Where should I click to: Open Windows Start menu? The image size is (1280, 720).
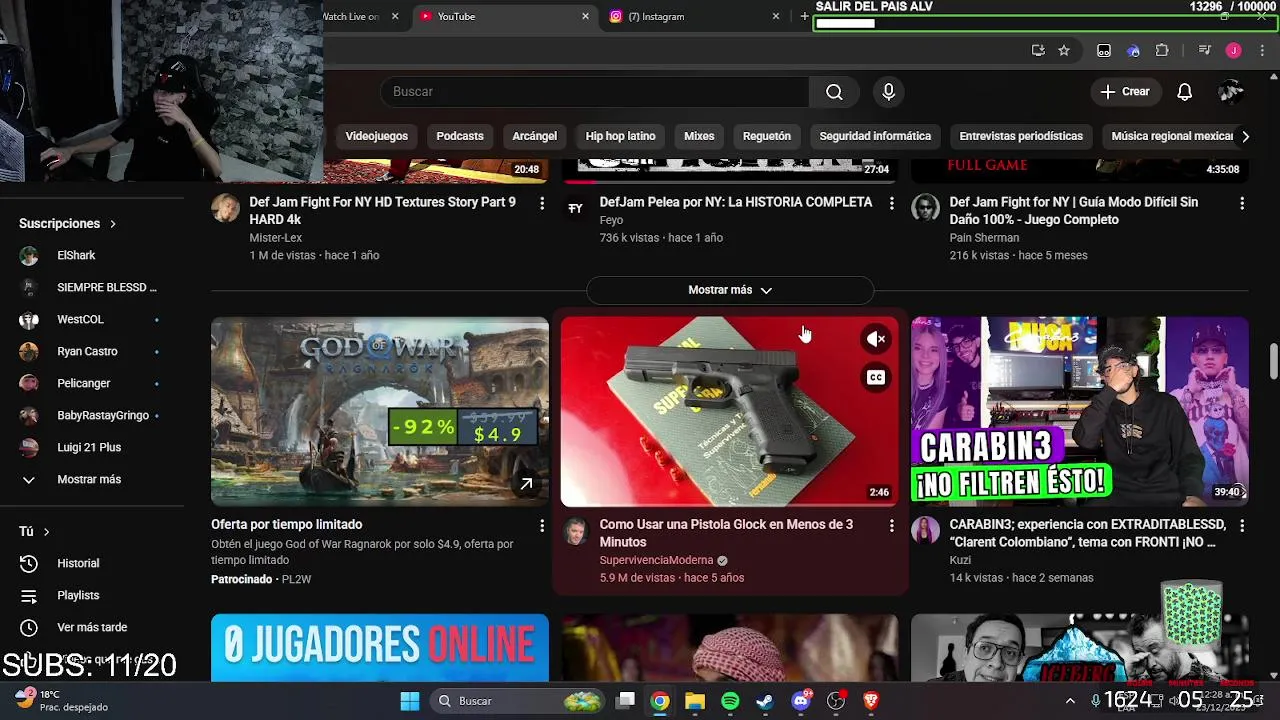click(x=410, y=701)
